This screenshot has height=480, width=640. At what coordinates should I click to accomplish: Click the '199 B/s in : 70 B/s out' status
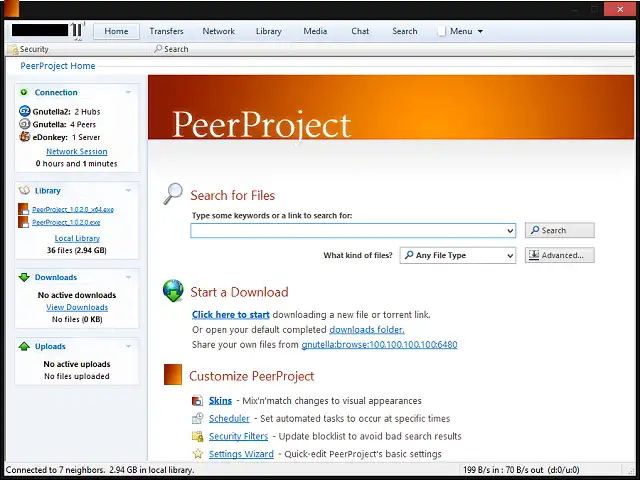click(503, 470)
